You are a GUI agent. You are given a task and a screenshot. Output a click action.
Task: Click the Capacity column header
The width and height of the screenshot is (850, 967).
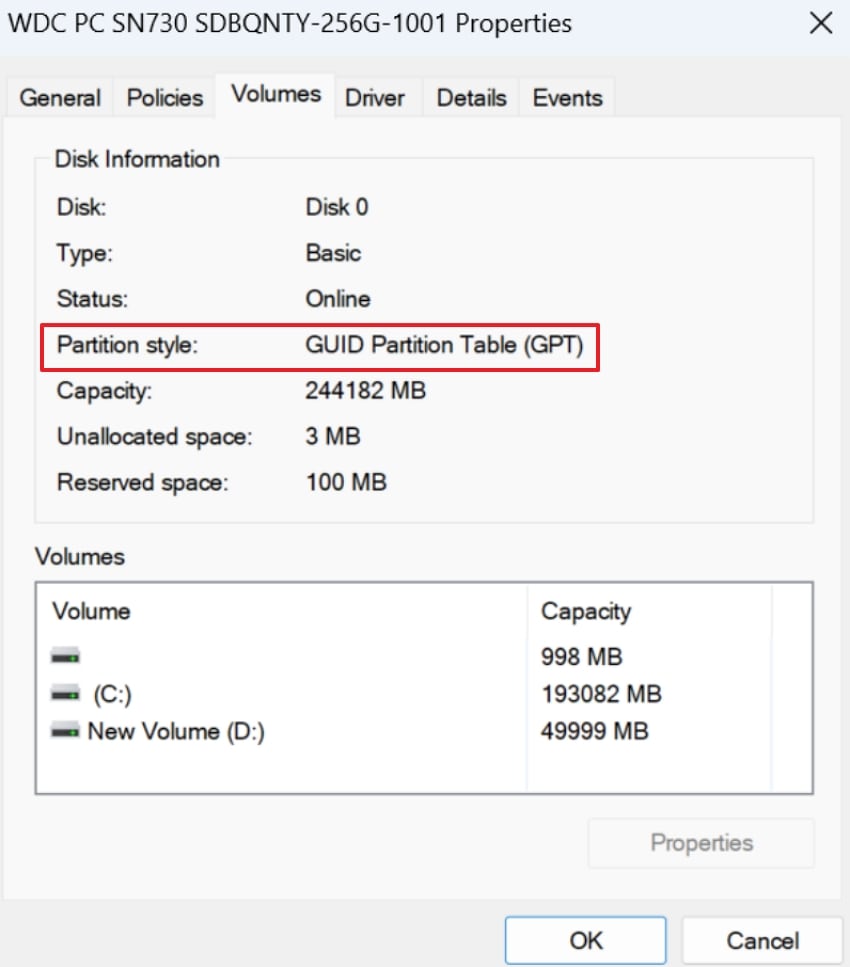click(585, 611)
